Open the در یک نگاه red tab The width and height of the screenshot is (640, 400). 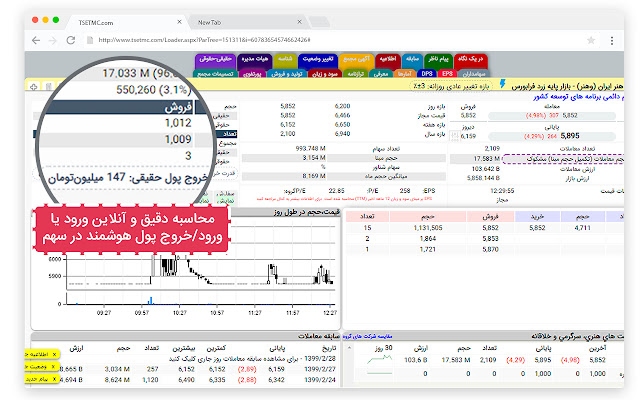(x=470, y=59)
